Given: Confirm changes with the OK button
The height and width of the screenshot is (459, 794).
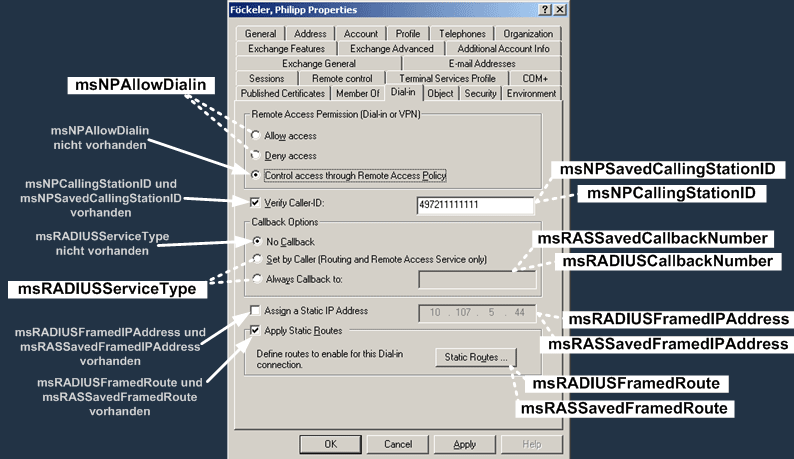Looking at the screenshot, I should point(330,444).
